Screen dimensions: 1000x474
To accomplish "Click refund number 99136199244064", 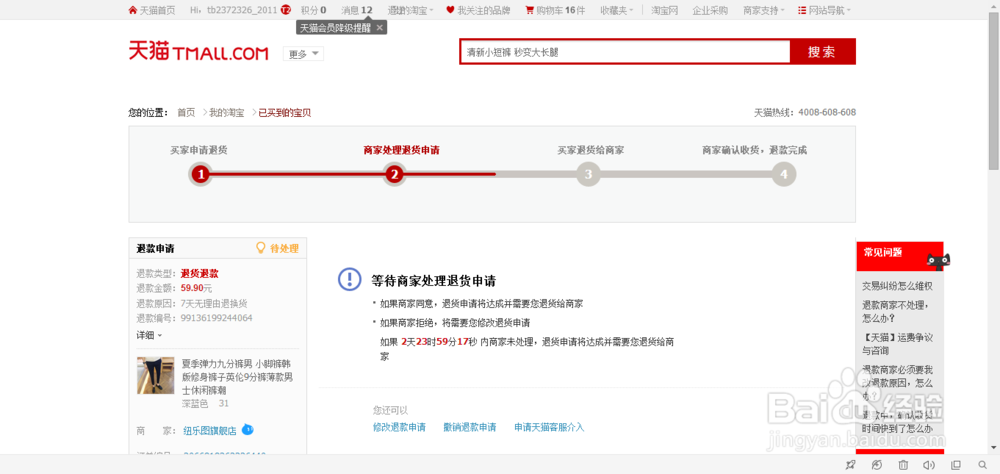I will point(216,318).
